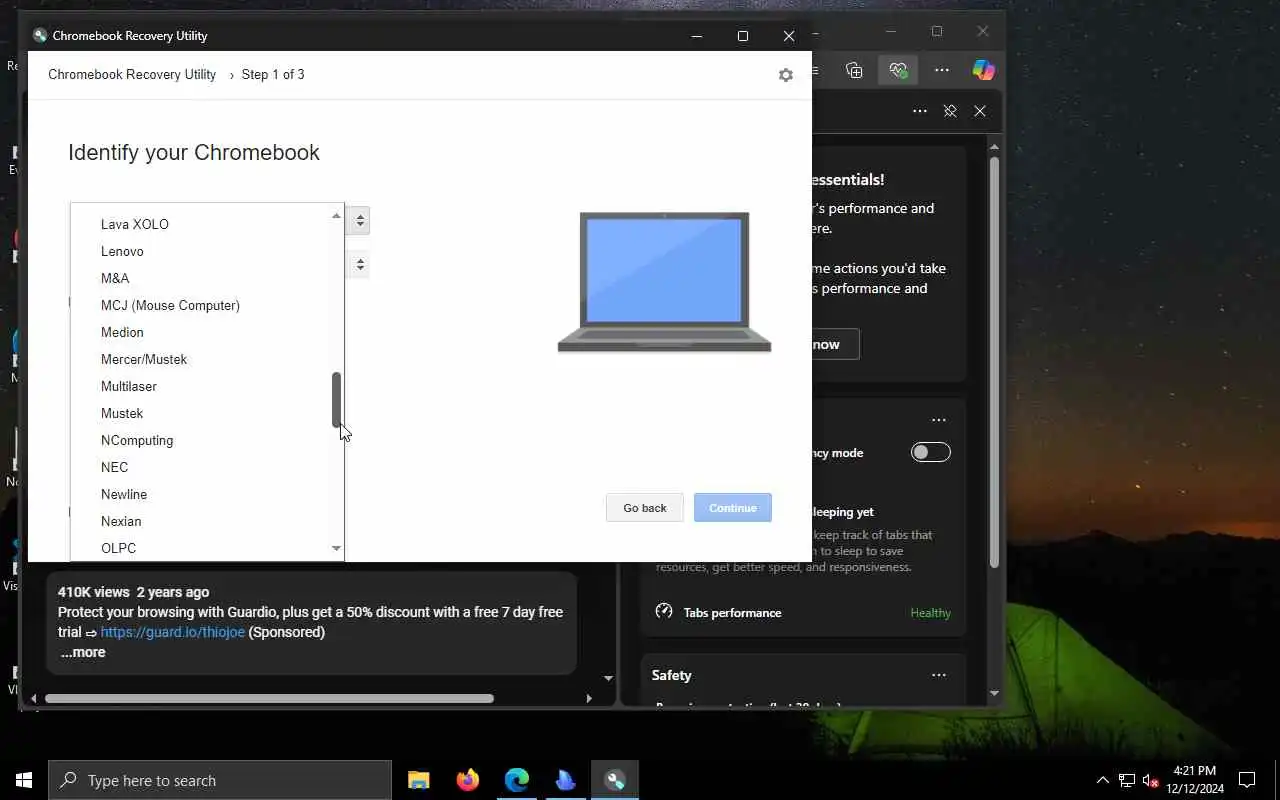Open guard.io/thiojoe sponsored link
The image size is (1280, 800).
(x=172, y=632)
